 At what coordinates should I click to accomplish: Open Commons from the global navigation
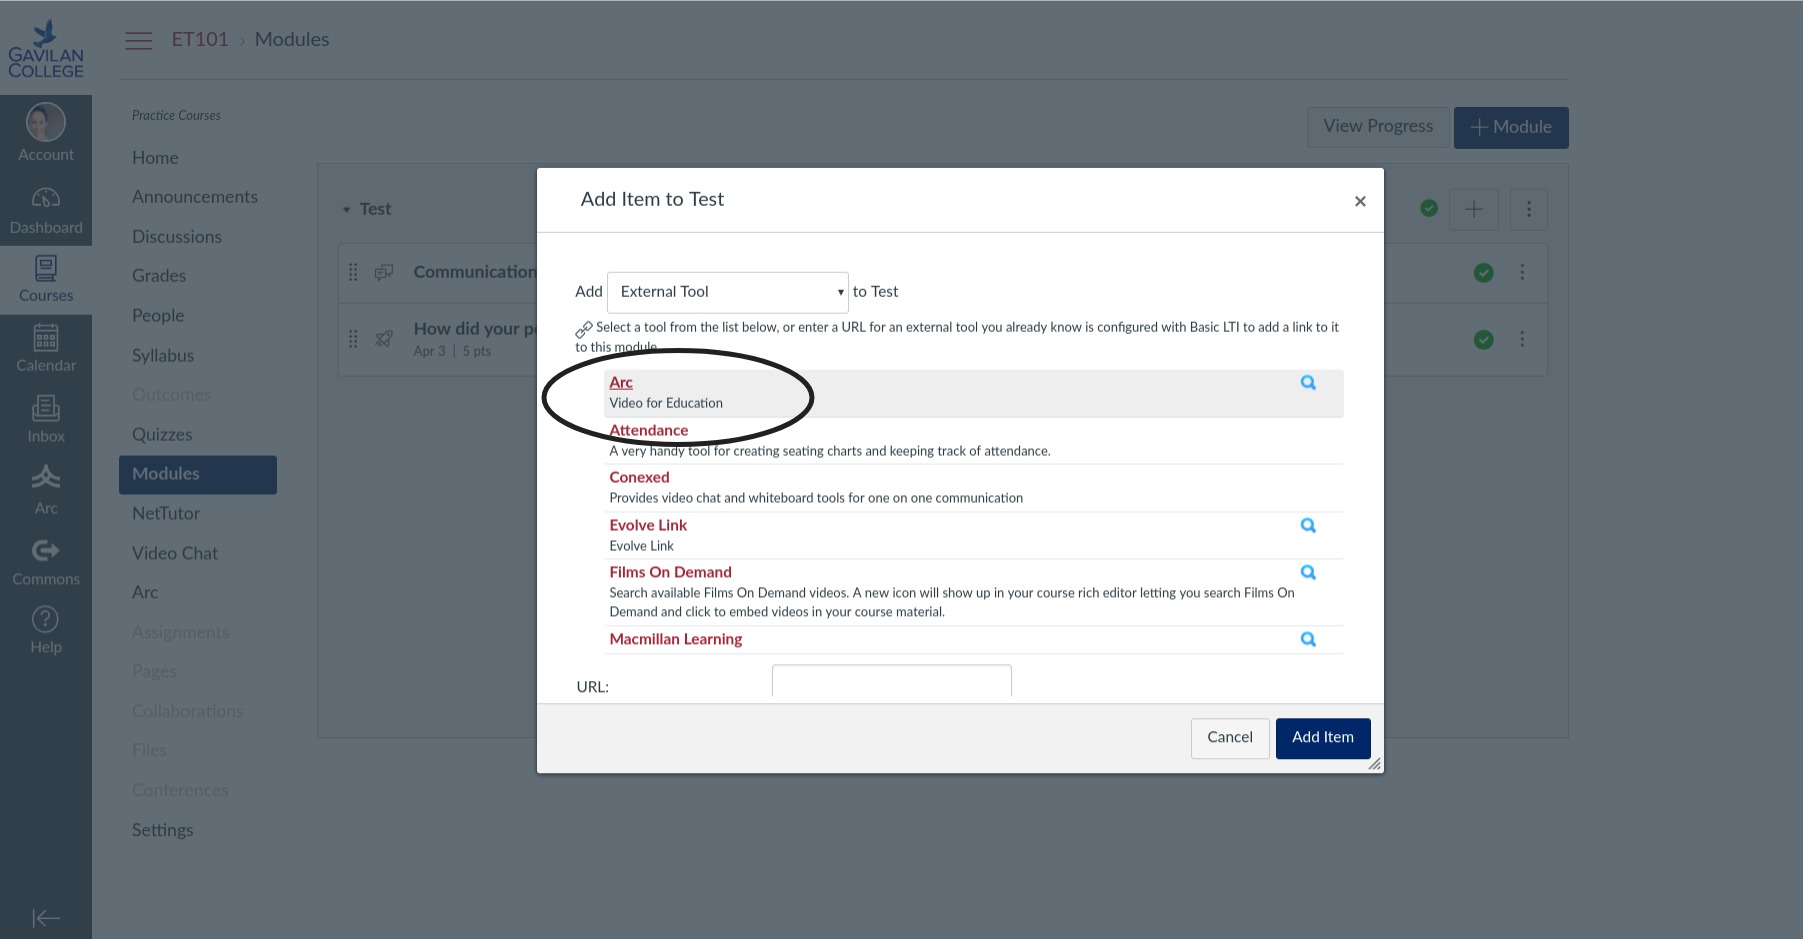pyautogui.click(x=46, y=562)
